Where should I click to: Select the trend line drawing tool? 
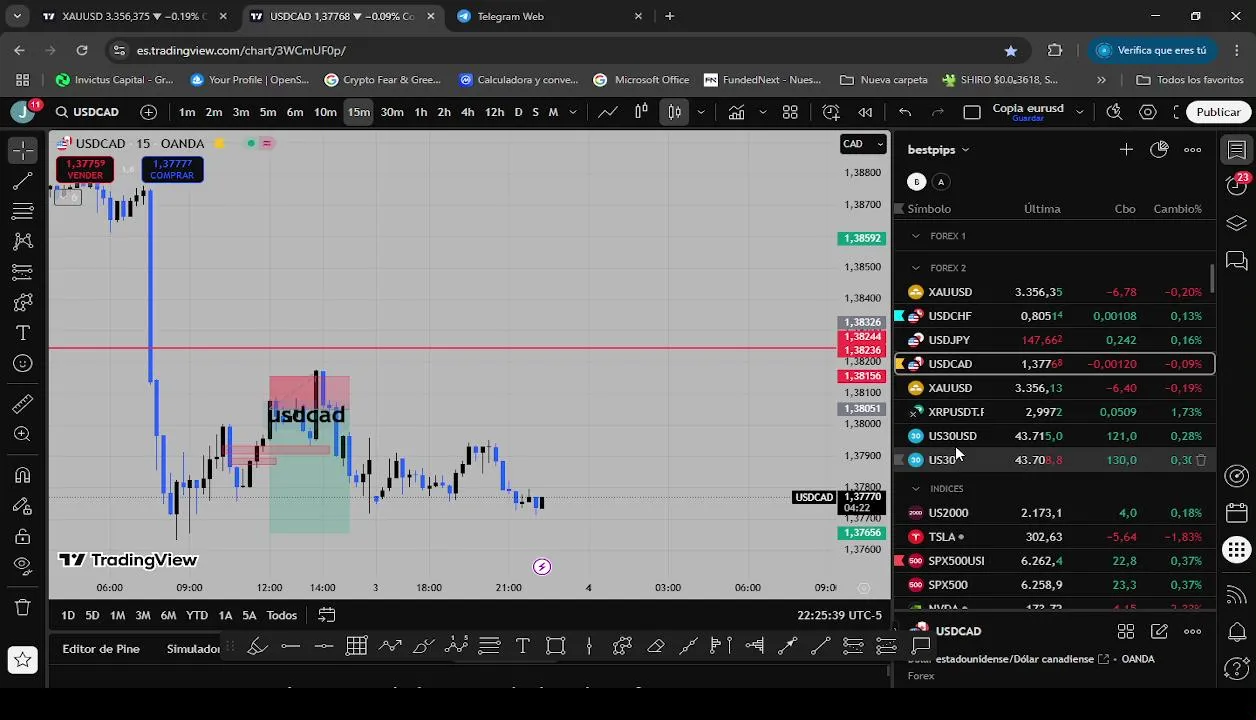tap(23, 181)
